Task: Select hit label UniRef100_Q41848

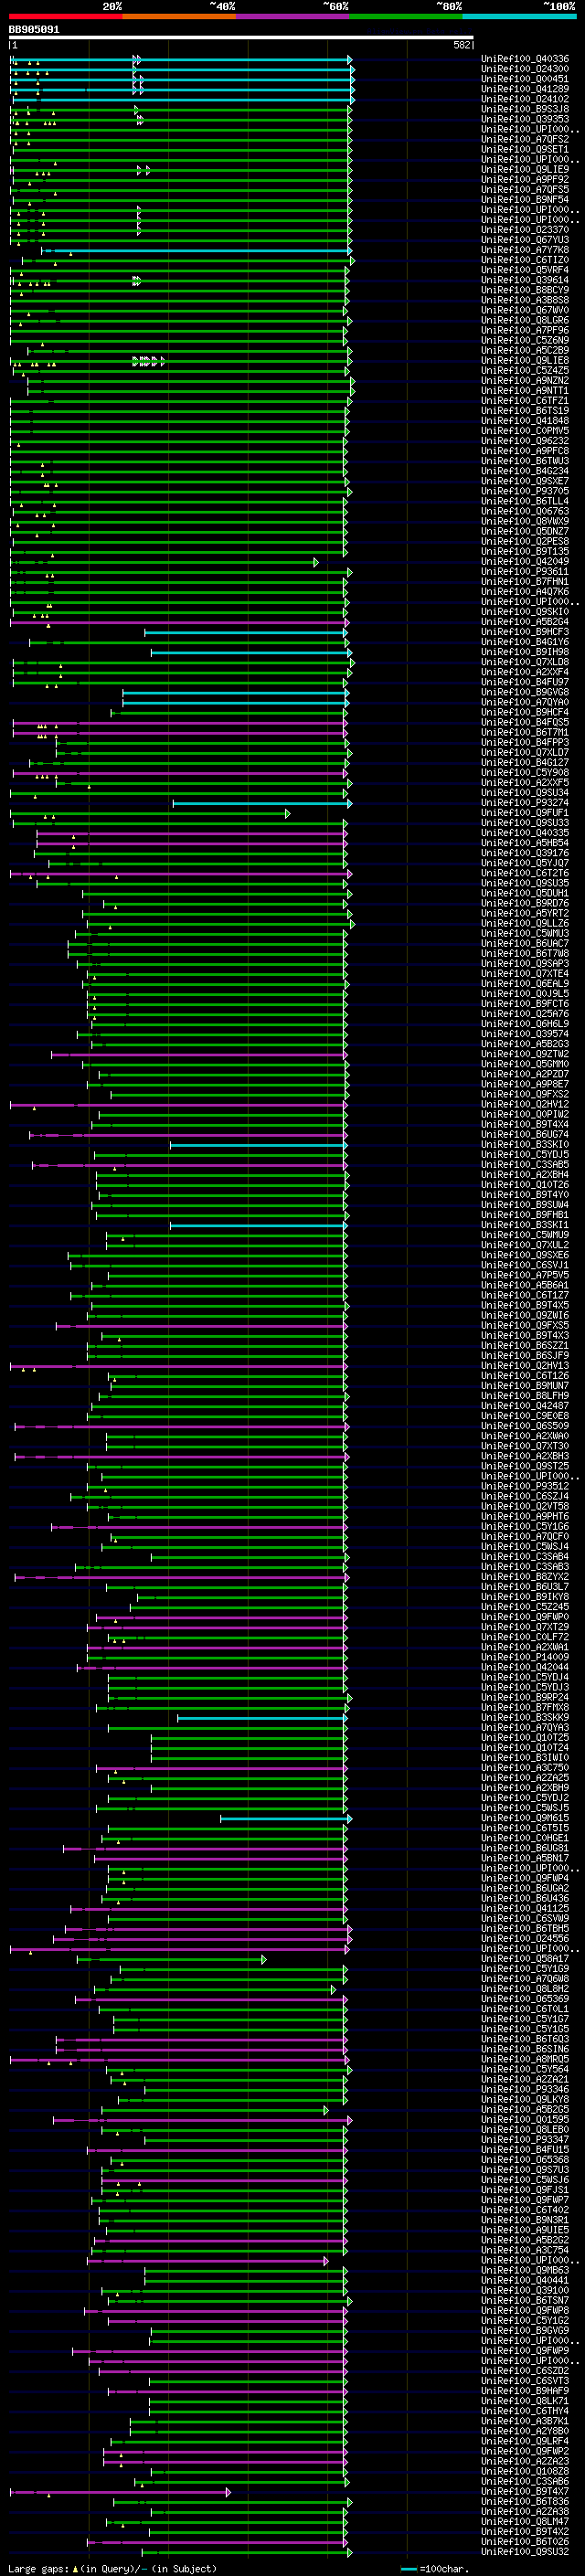Action: [525, 421]
